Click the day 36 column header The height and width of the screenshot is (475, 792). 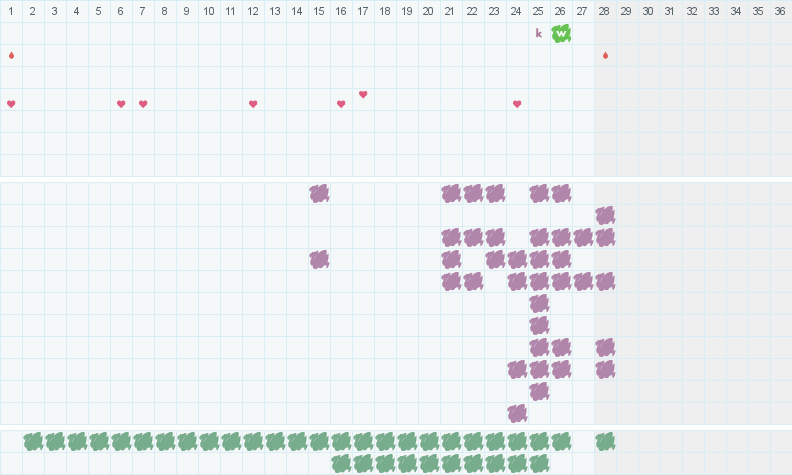780,11
